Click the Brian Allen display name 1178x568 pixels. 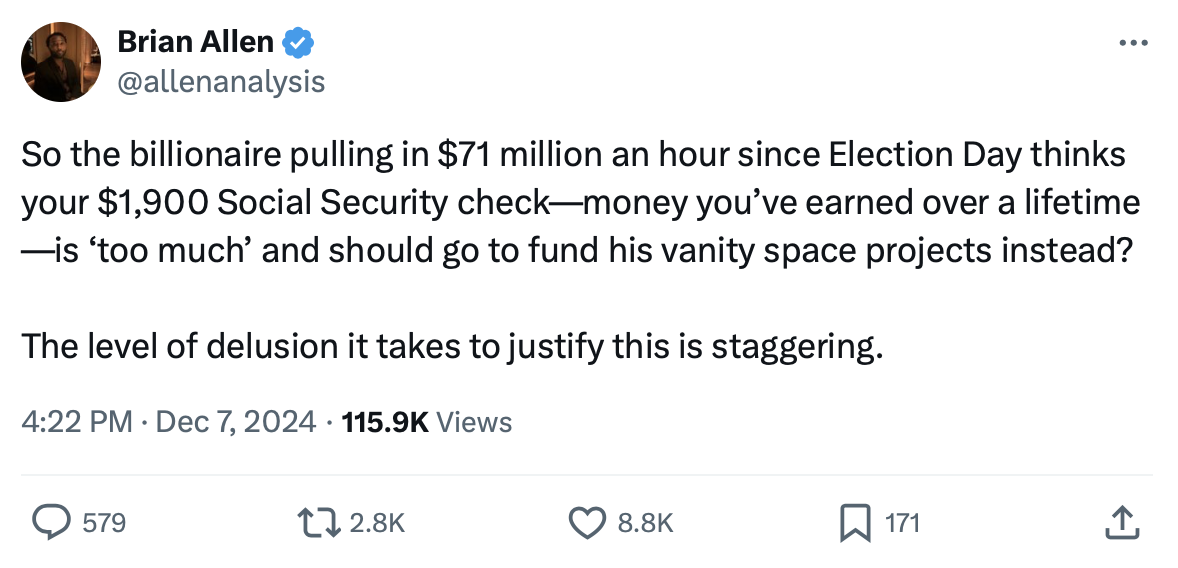[195, 42]
